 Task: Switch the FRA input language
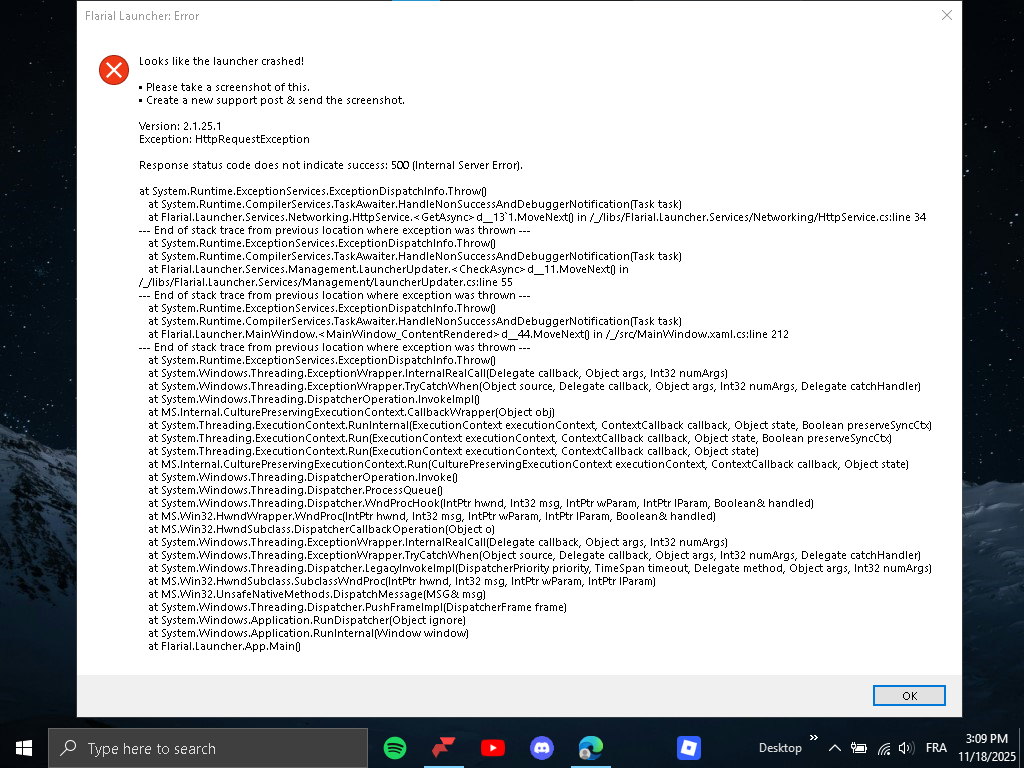pos(936,748)
